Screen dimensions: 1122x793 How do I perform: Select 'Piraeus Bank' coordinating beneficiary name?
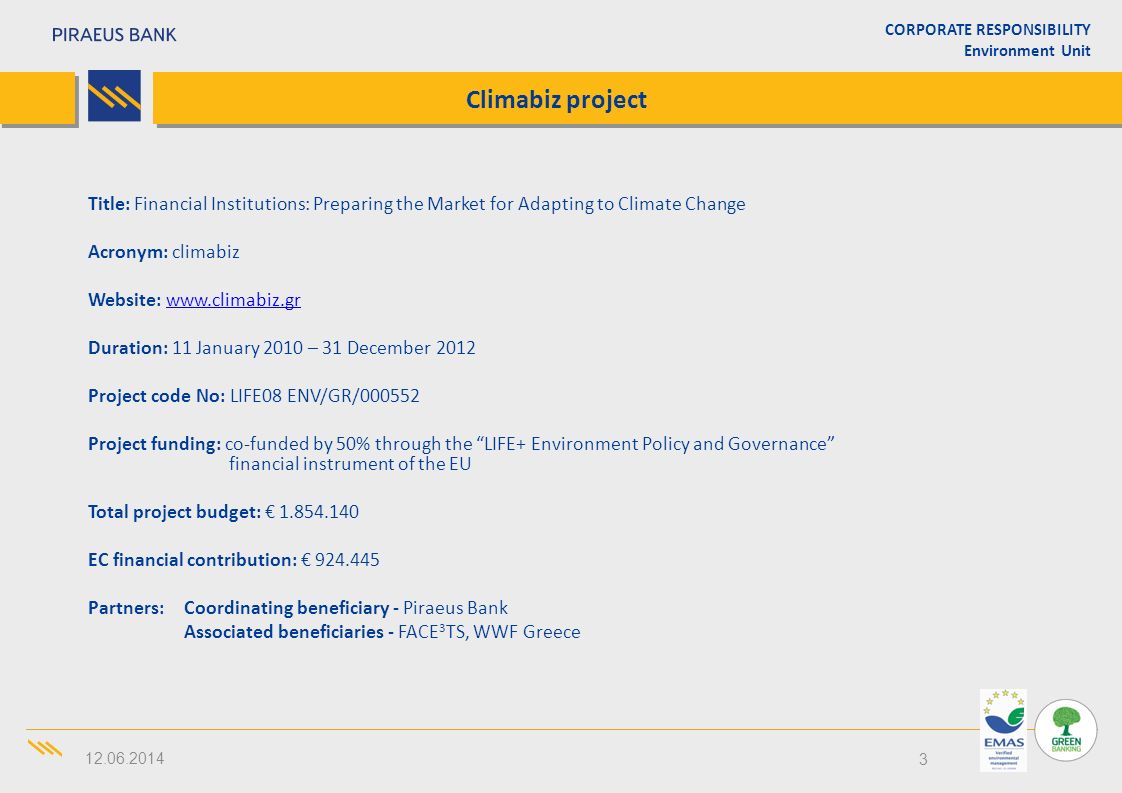[x=456, y=608]
